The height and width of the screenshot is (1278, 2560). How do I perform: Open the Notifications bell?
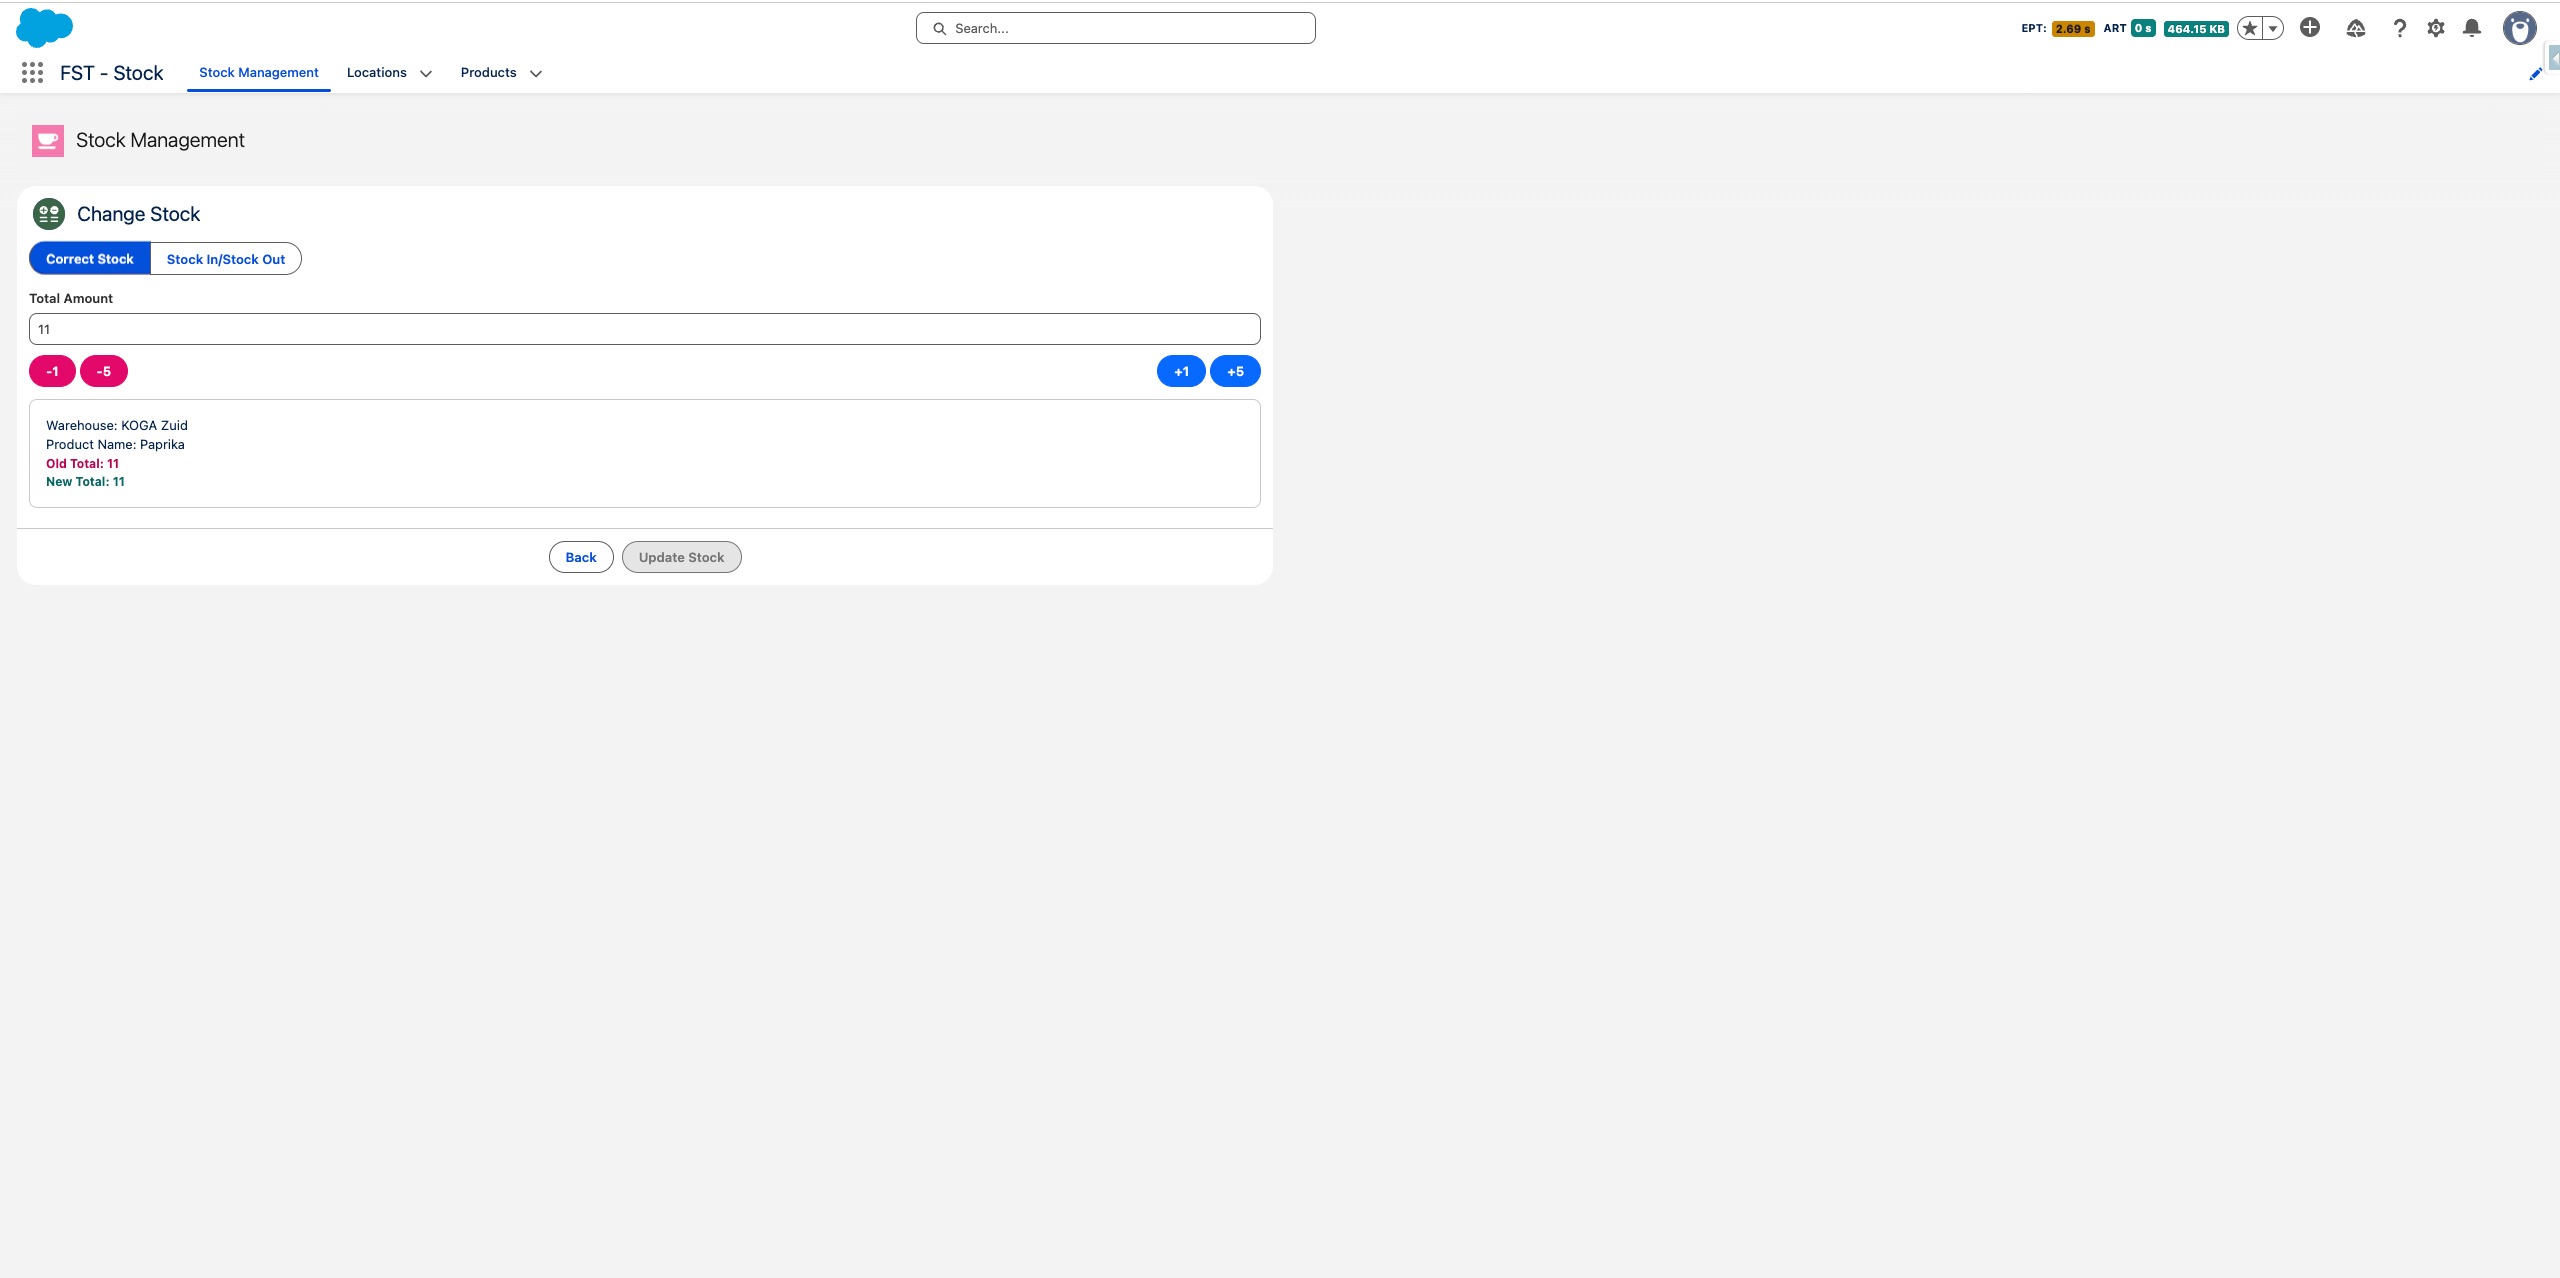coord(2472,28)
